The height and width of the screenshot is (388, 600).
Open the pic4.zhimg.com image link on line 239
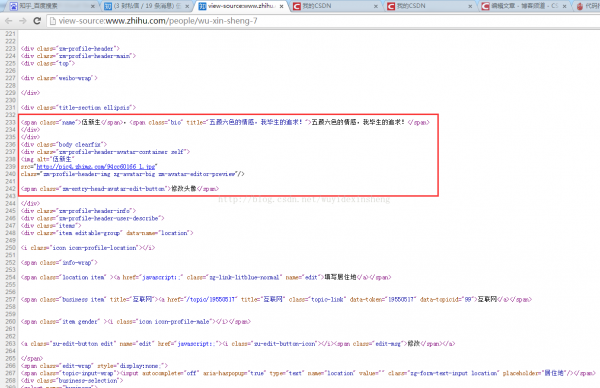click(x=96, y=167)
